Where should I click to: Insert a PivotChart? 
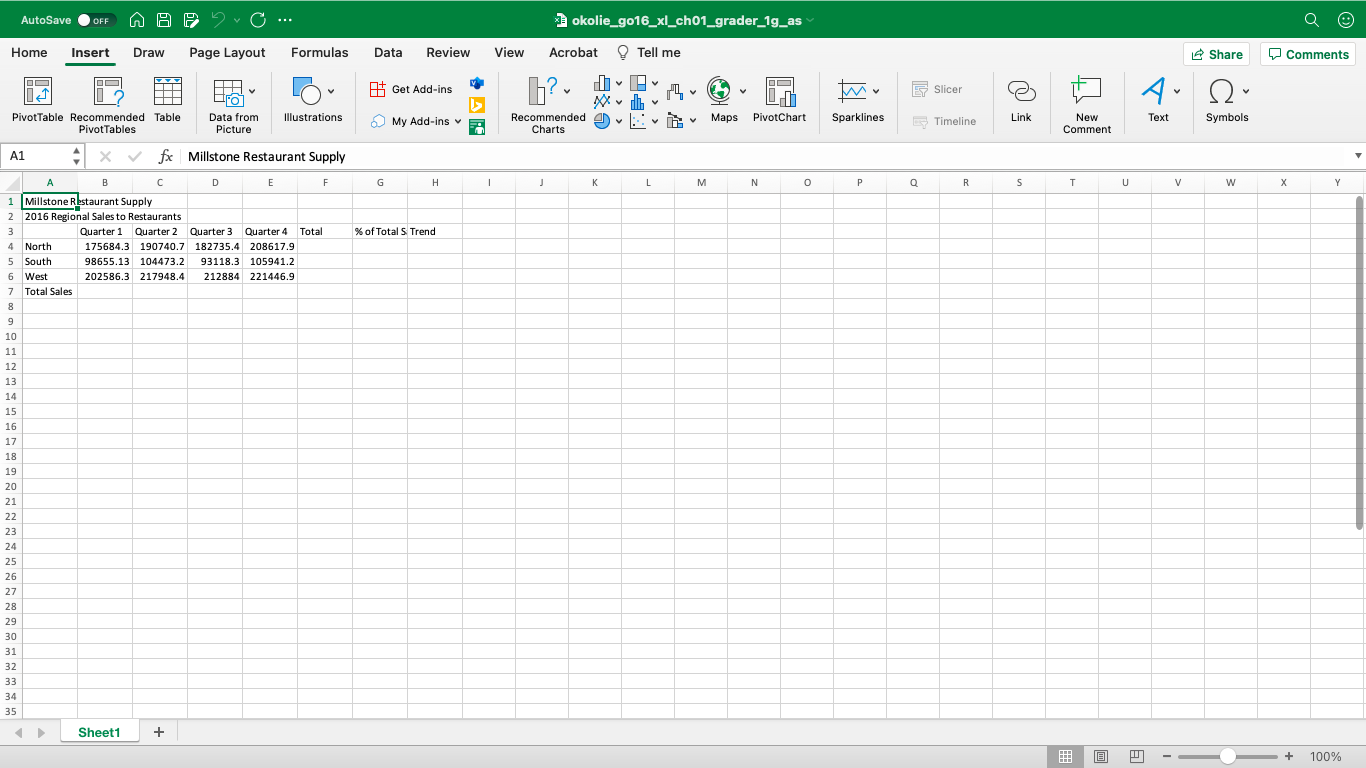[779, 101]
